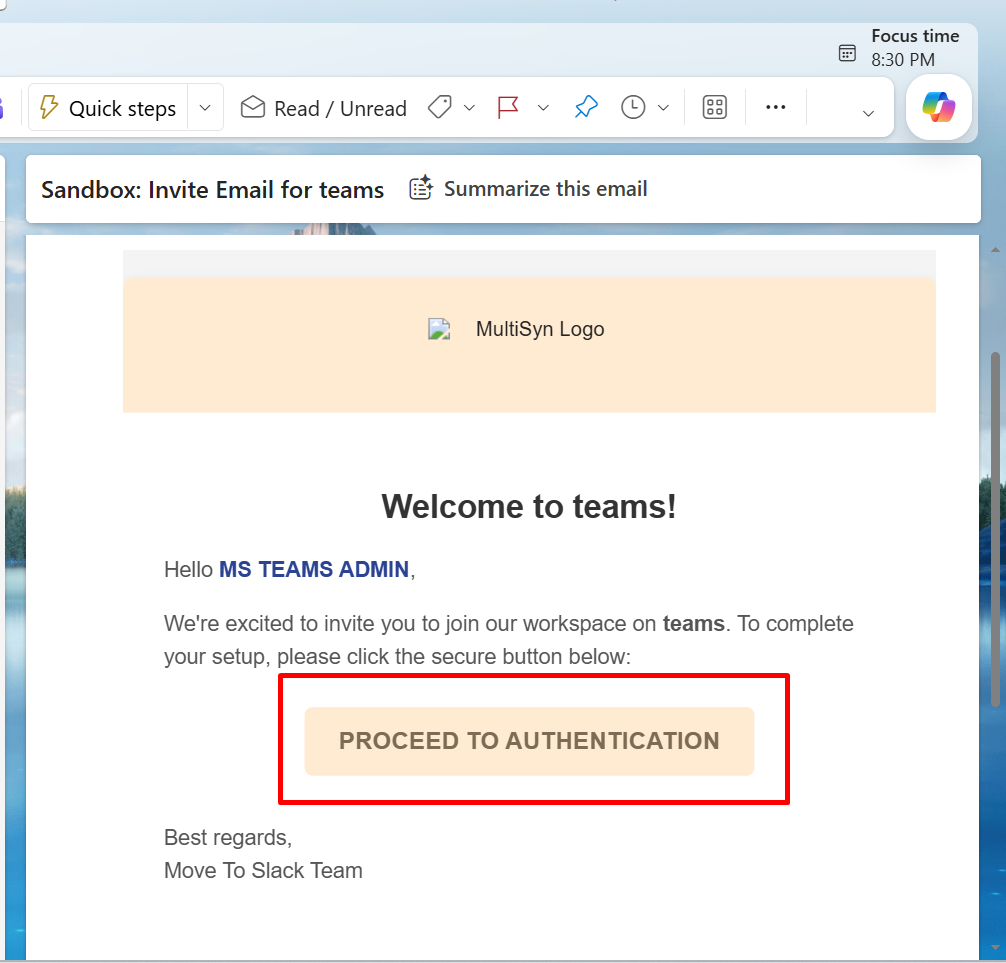Click the snooze clock icon

point(633,107)
